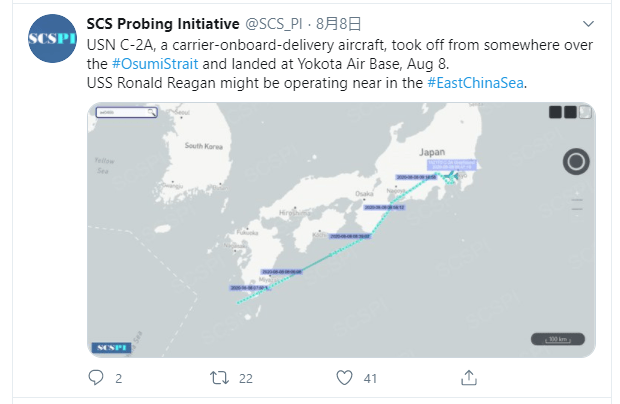
Task: Retweet this post
Action: (x=217, y=378)
